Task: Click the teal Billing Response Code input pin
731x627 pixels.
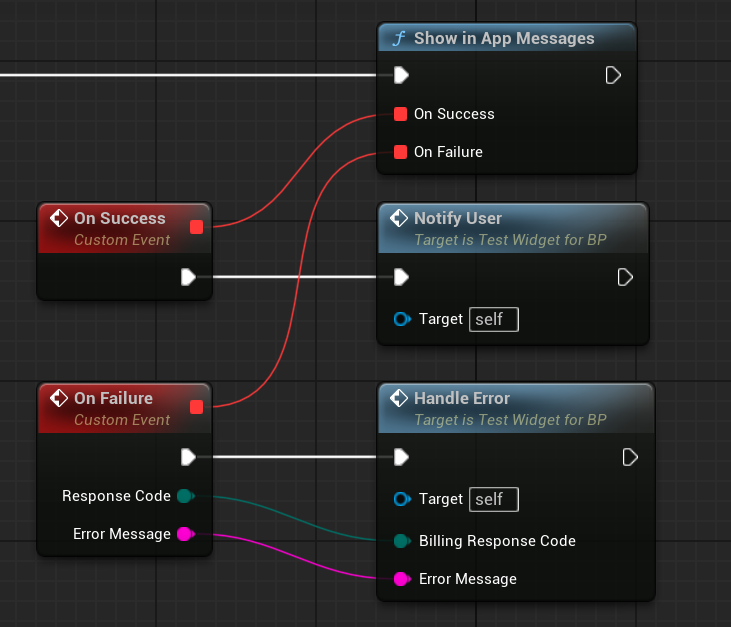Action: pyautogui.click(x=402, y=541)
